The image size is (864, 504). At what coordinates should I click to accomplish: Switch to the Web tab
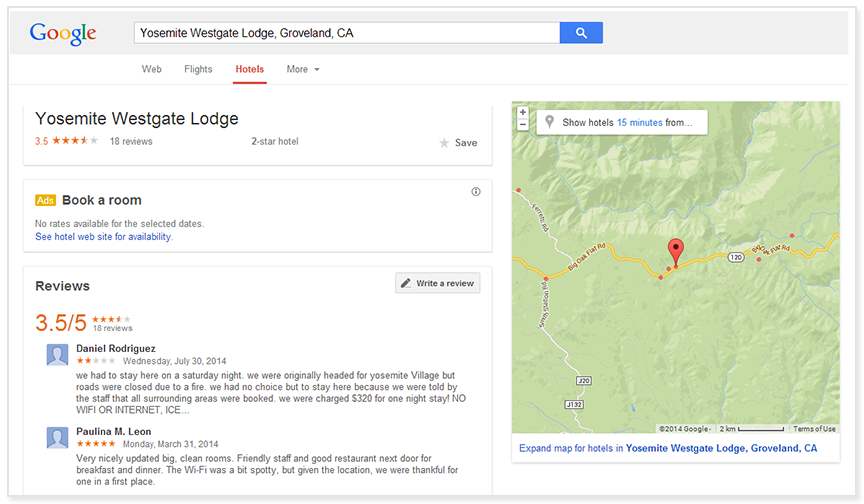click(x=152, y=69)
